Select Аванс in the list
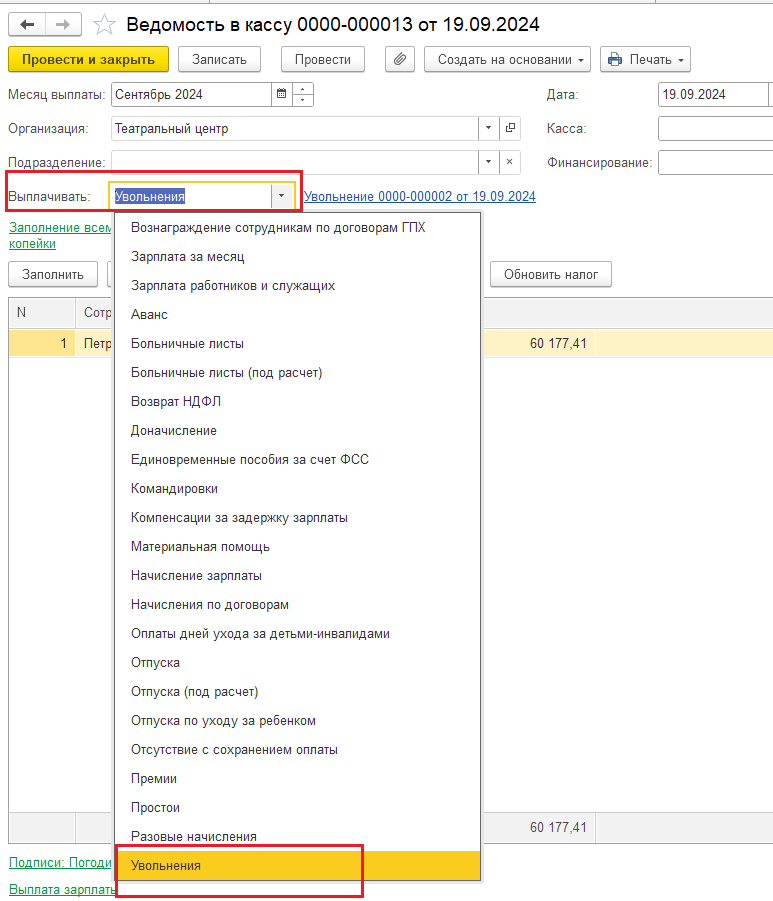 298,314
